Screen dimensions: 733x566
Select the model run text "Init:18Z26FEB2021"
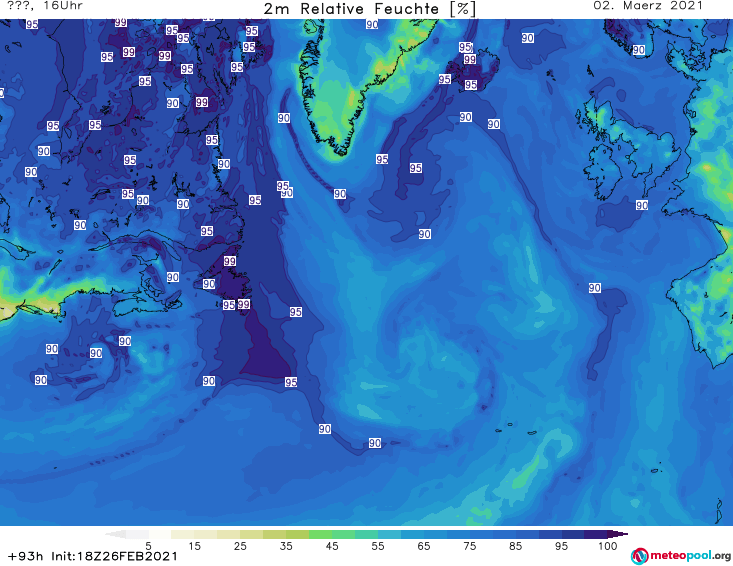[x=115, y=556]
